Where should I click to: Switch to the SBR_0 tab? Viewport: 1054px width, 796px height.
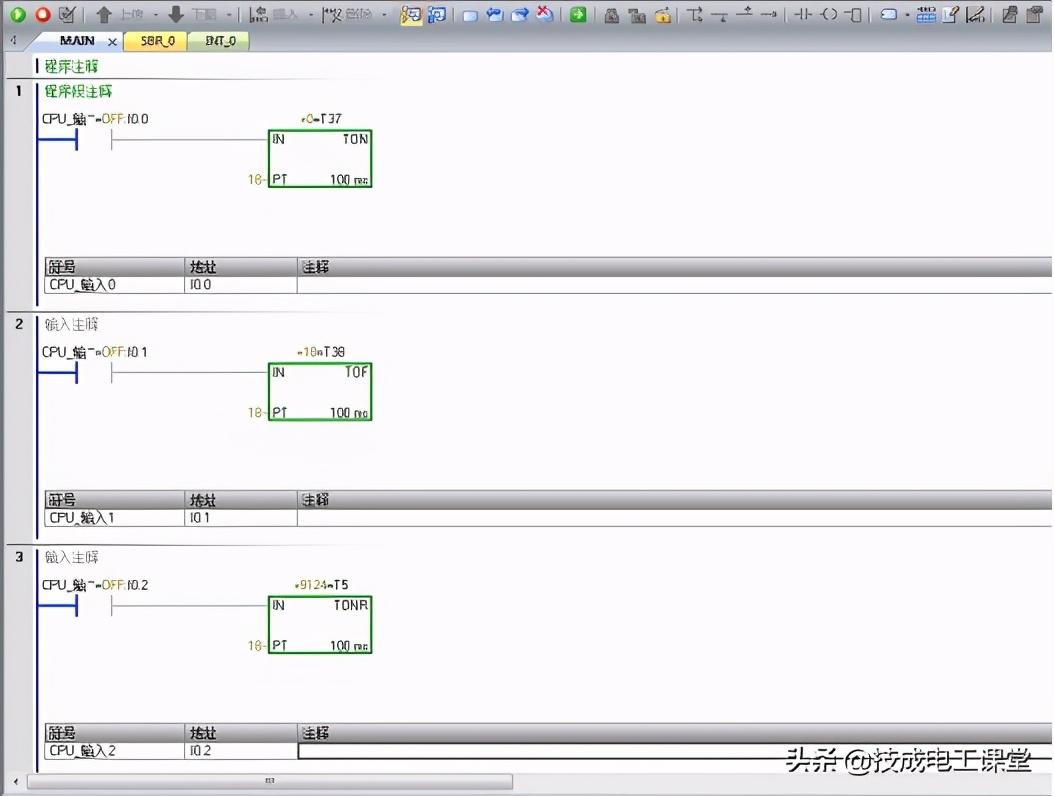click(157, 41)
